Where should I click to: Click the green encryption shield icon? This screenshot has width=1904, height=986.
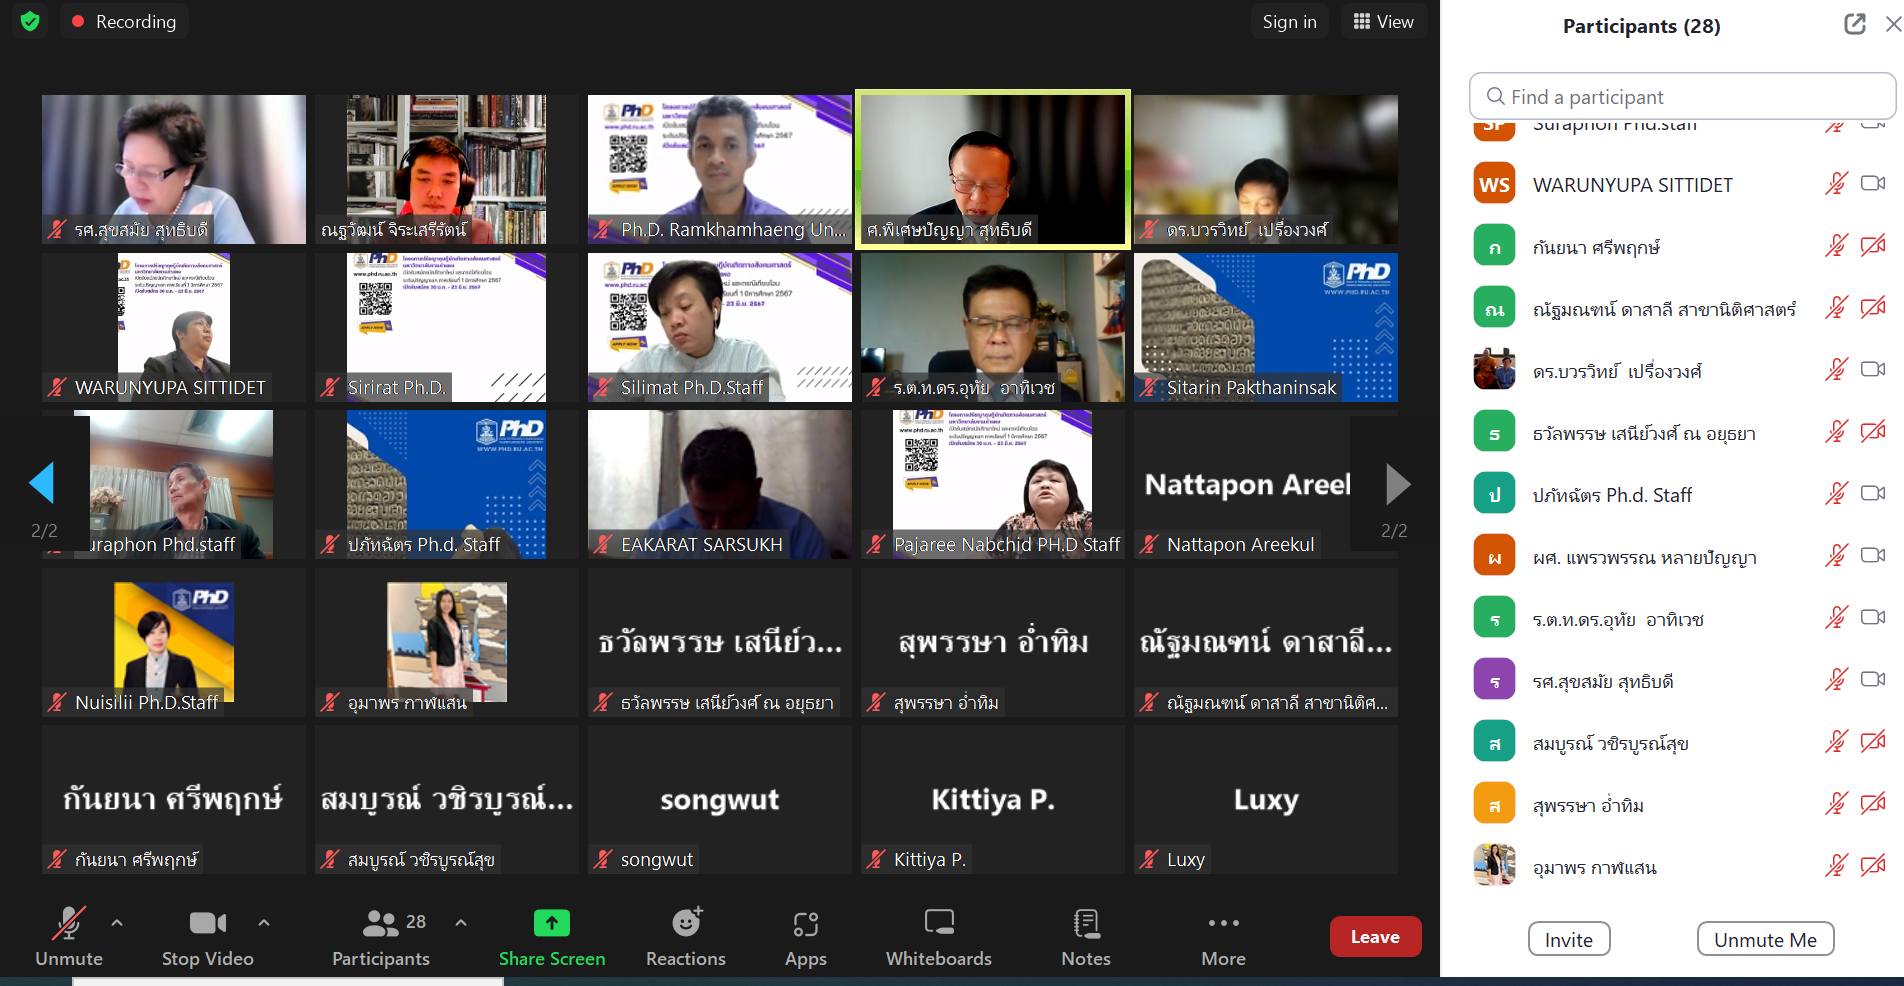30,21
